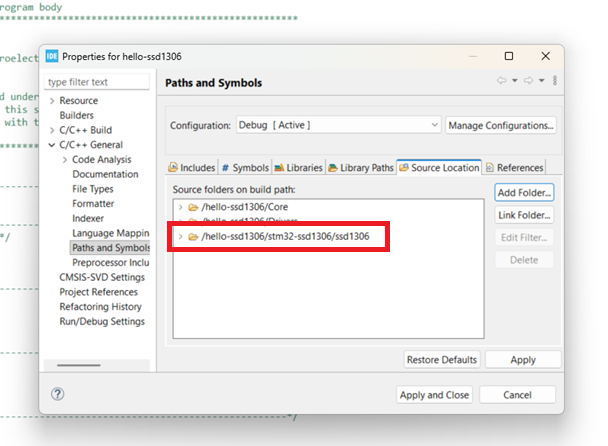Expand the Resource tree node
The width and height of the screenshot is (608, 446).
(52, 101)
